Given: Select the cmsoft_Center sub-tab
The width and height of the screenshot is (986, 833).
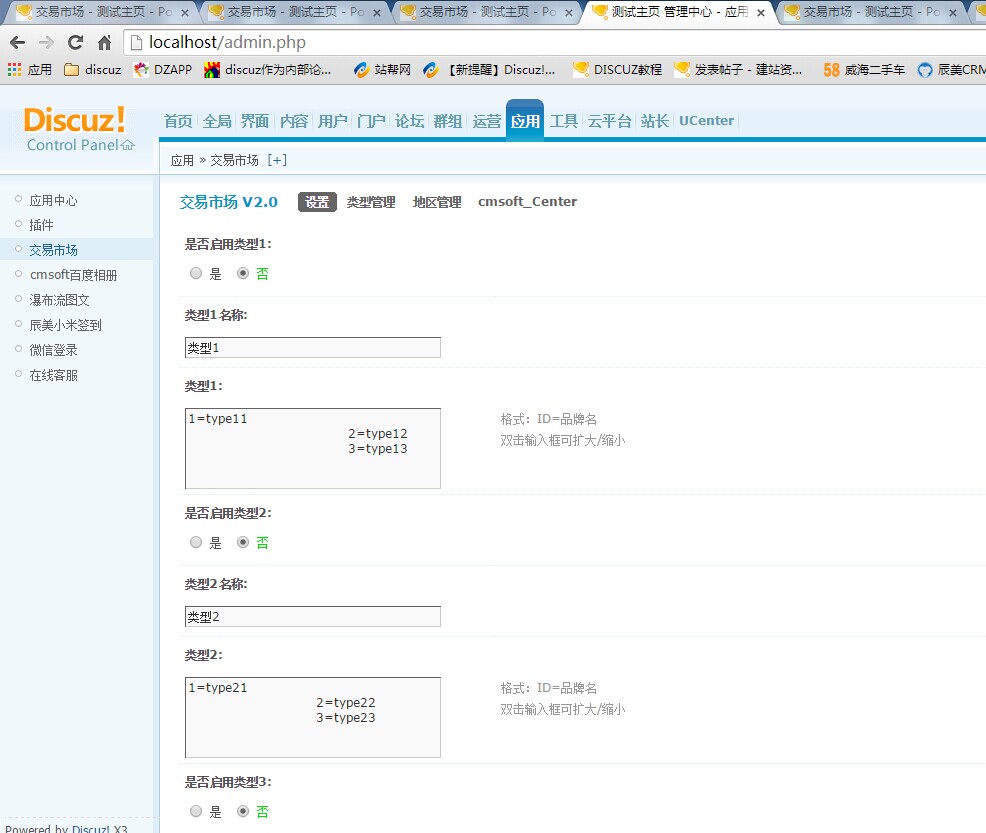Looking at the screenshot, I should (x=527, y=202).
